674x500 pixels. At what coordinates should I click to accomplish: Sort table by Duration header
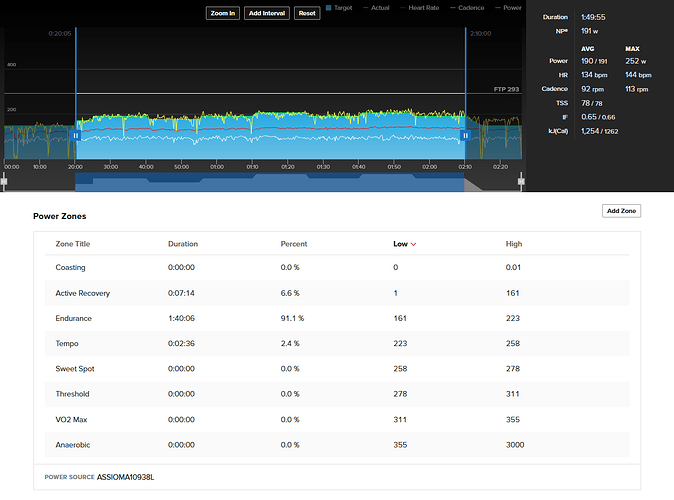tap(183, 244)
